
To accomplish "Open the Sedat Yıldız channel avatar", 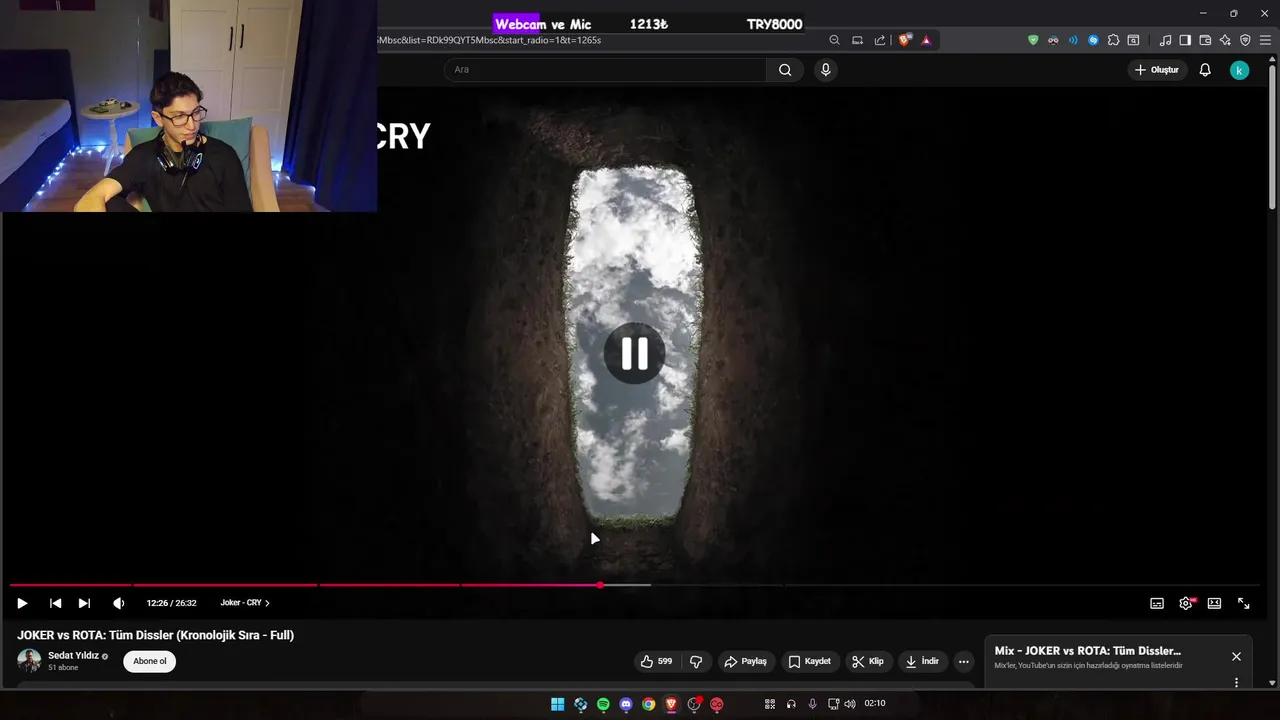I will 29,661.
